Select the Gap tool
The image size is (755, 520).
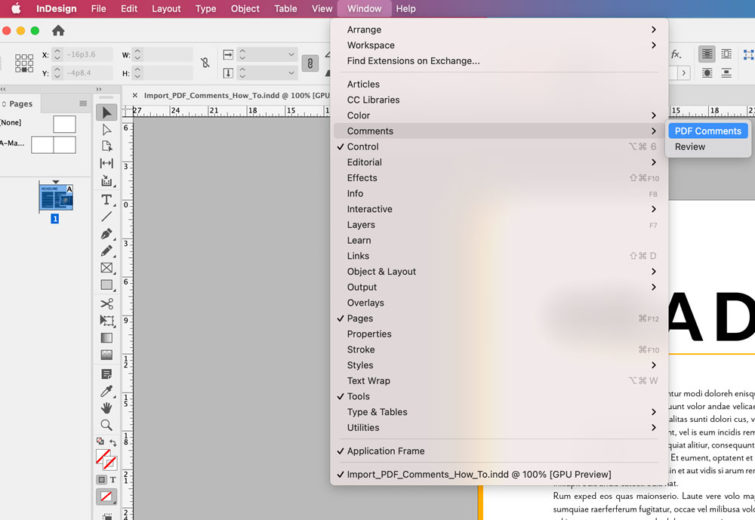click(x=106, y=163)
